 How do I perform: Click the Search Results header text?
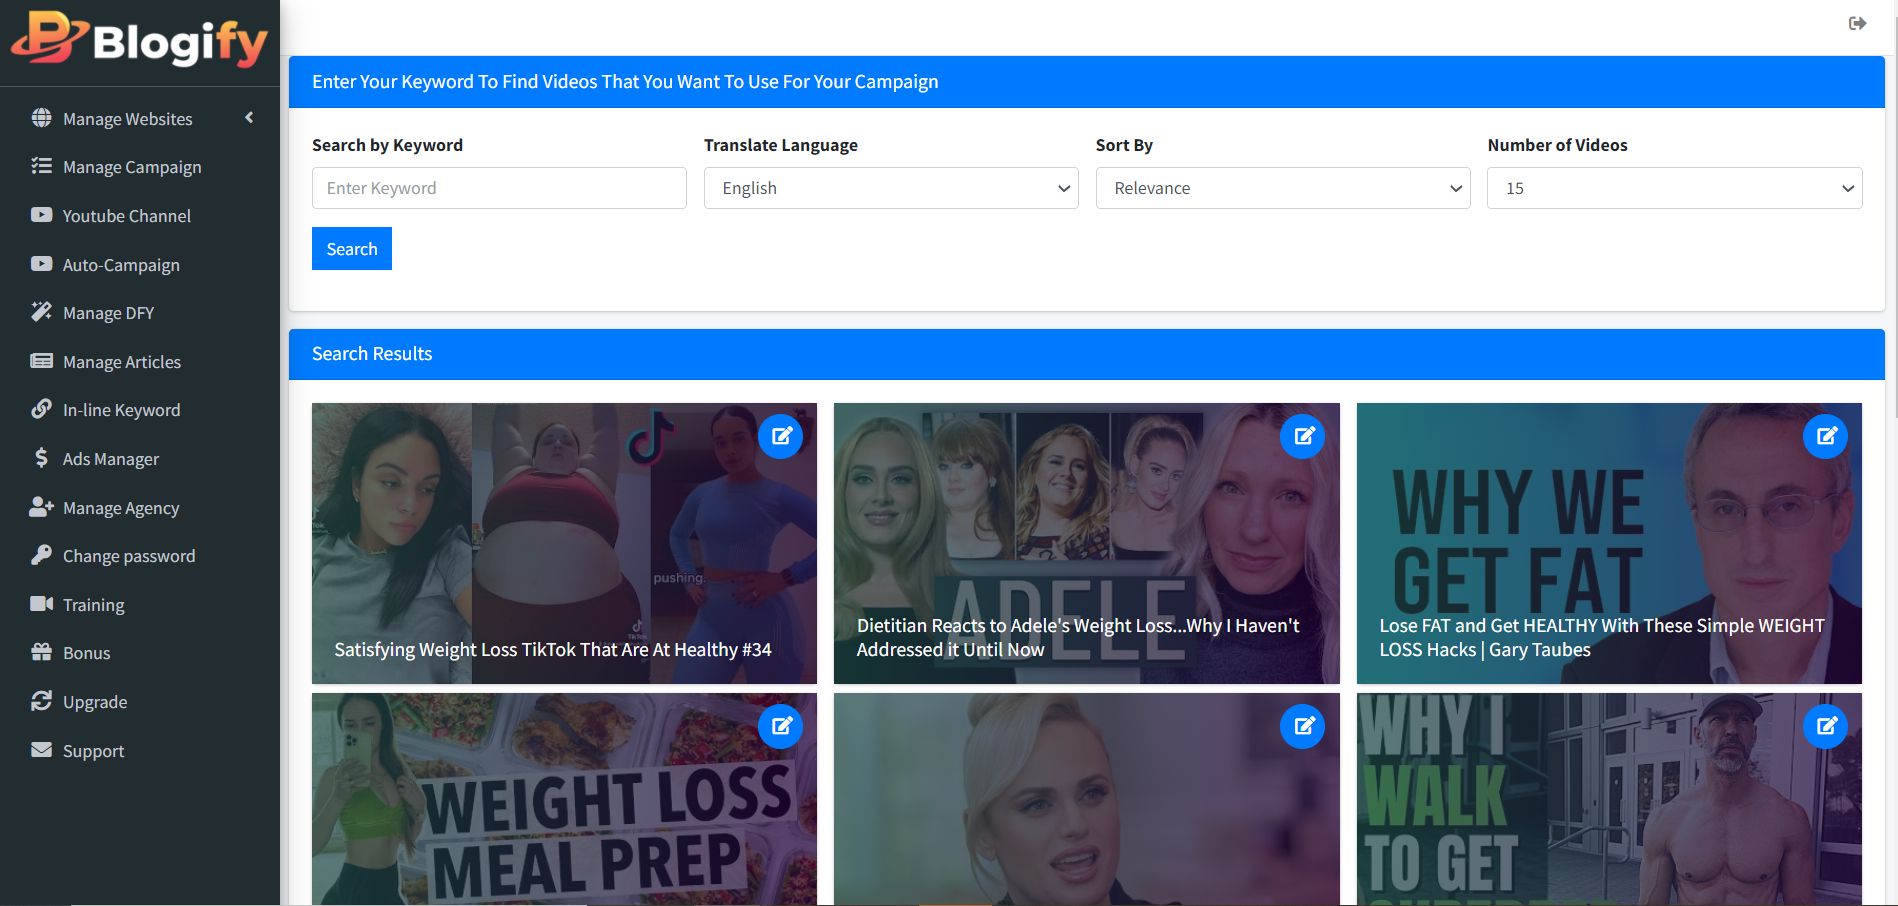[372, 354]
